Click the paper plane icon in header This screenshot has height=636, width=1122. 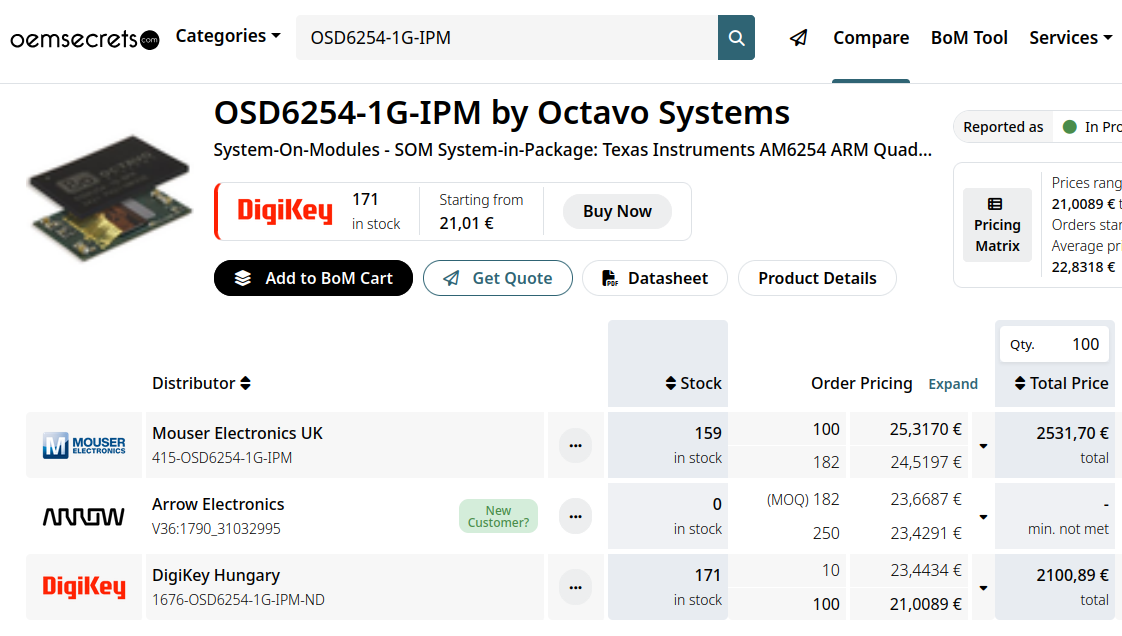pyautogui.click(x=799, y=37)
